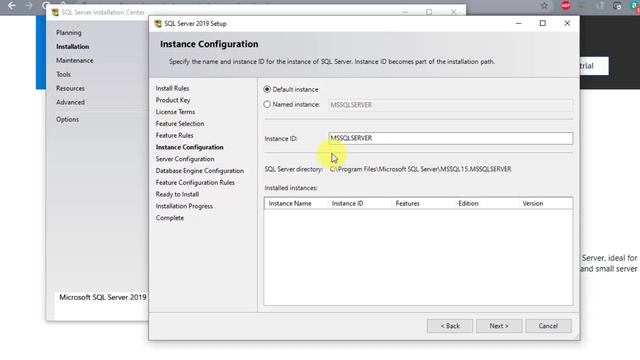This screenshot has width=640, height=360.
Task: Open Maintenance in Installation Center window
Action: (75, 60)
